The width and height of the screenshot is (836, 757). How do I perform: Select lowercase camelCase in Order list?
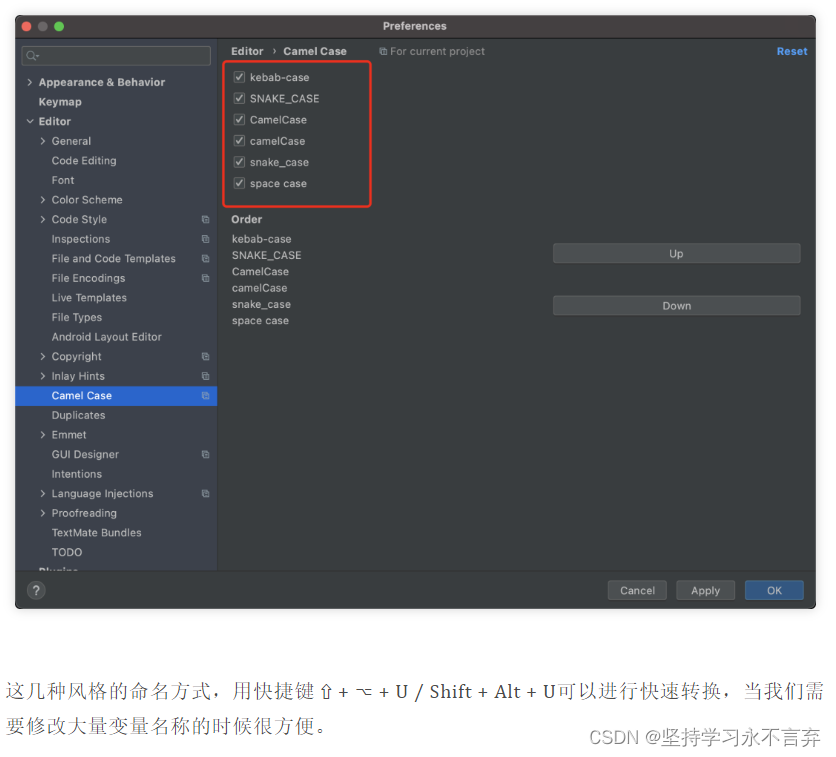click(260, 288)
